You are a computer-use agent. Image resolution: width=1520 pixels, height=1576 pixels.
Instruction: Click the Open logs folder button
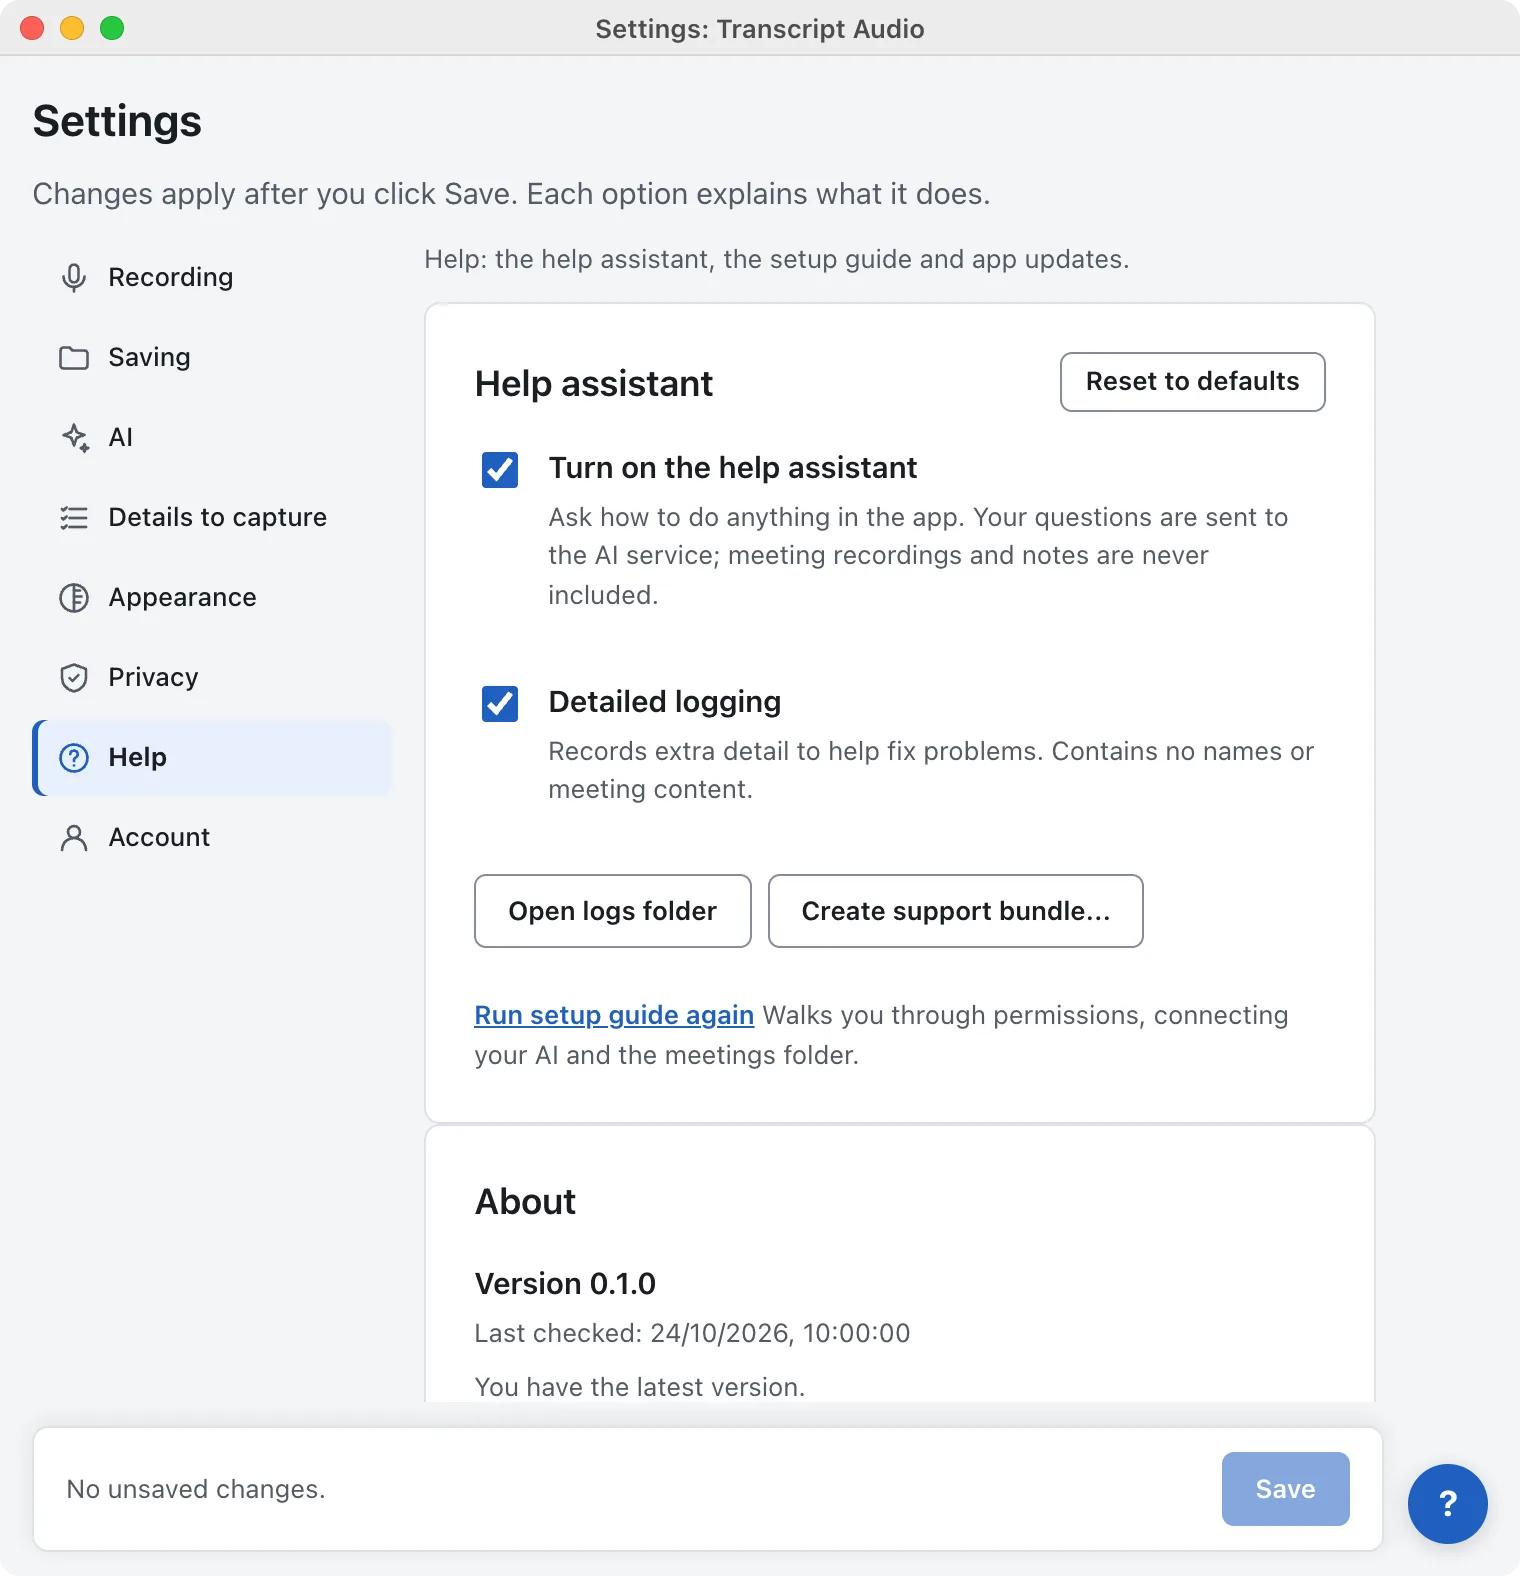[612, 910]
